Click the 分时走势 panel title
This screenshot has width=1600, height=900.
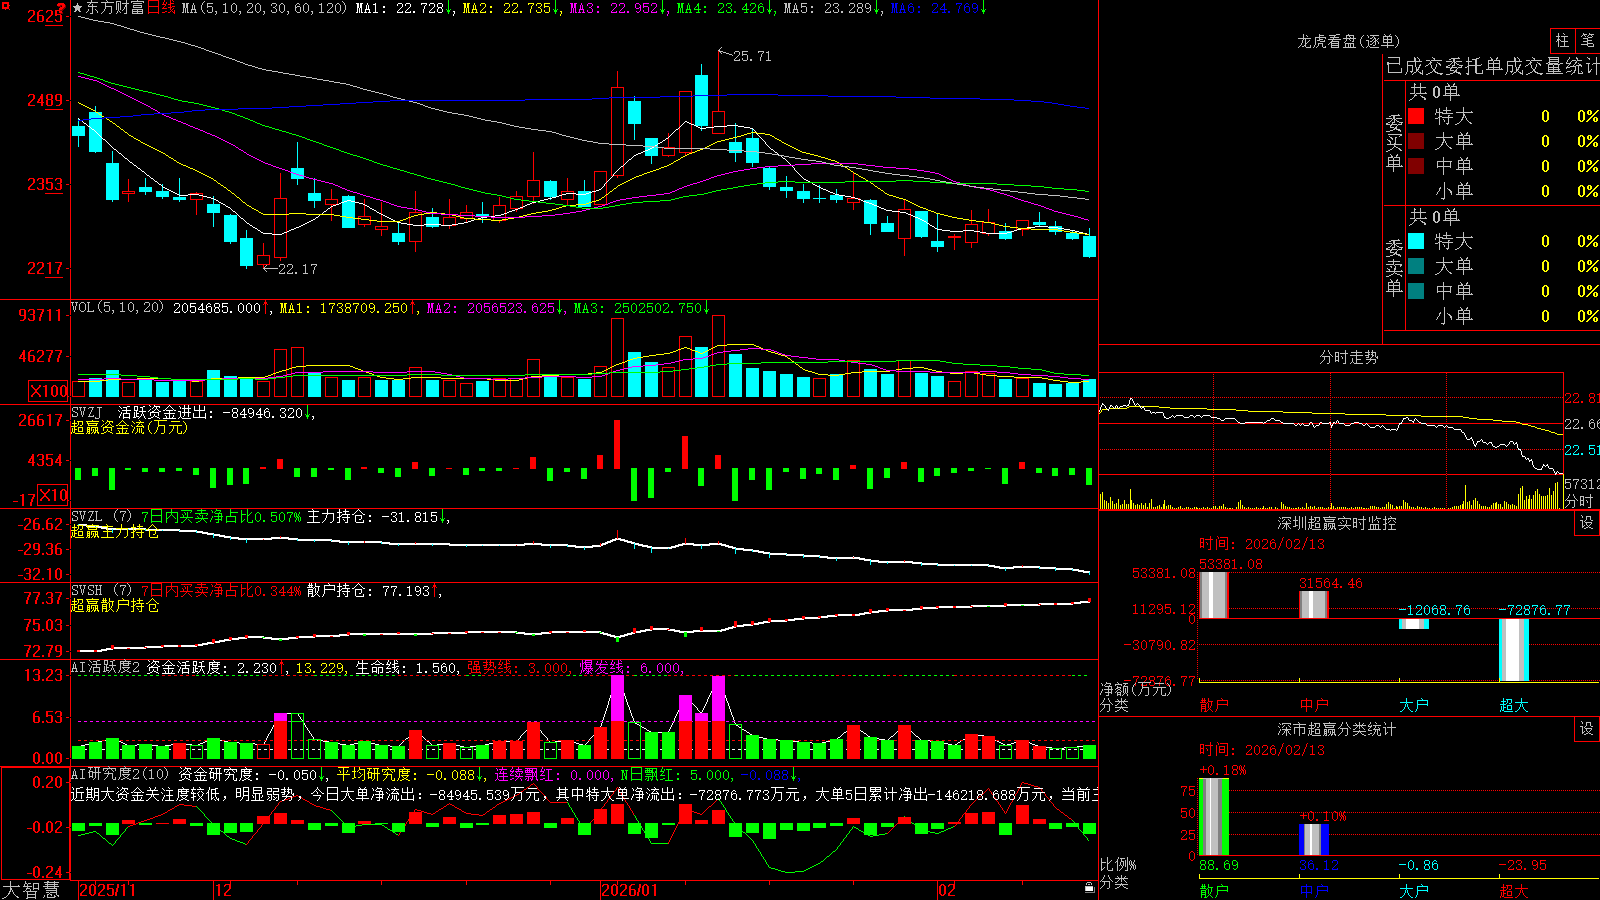pyautogui.click(x=1348, y=357)
